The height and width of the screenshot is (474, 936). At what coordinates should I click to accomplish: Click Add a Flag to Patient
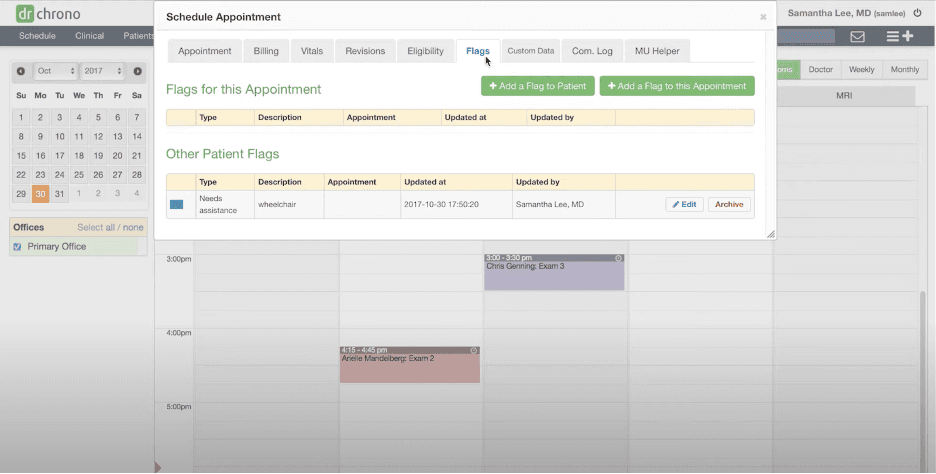[x=538, y=86]
